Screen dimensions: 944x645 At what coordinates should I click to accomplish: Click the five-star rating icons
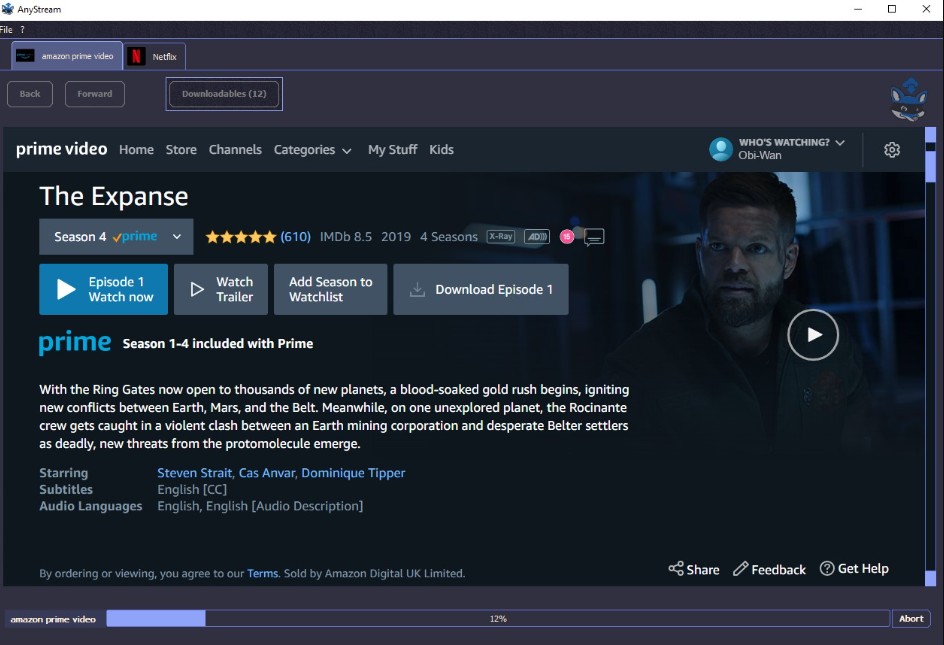click(x=241, y=237)
